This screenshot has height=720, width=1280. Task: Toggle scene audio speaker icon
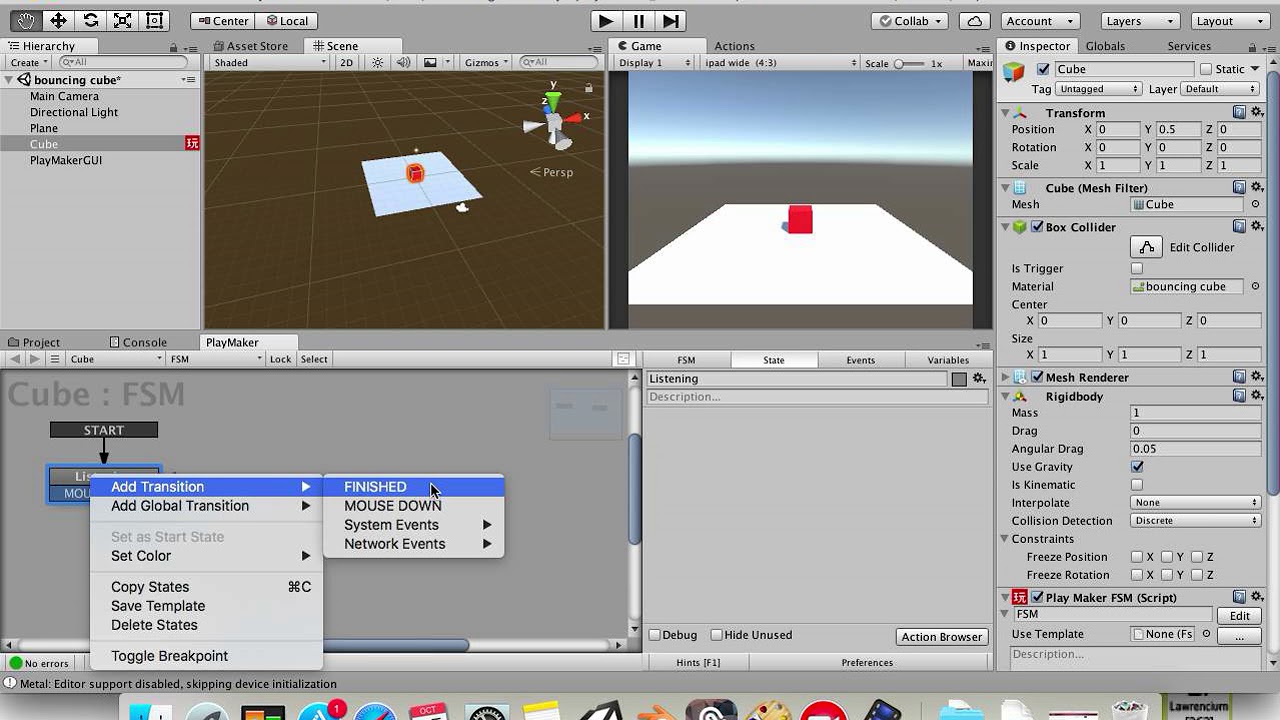coord(403,62)
